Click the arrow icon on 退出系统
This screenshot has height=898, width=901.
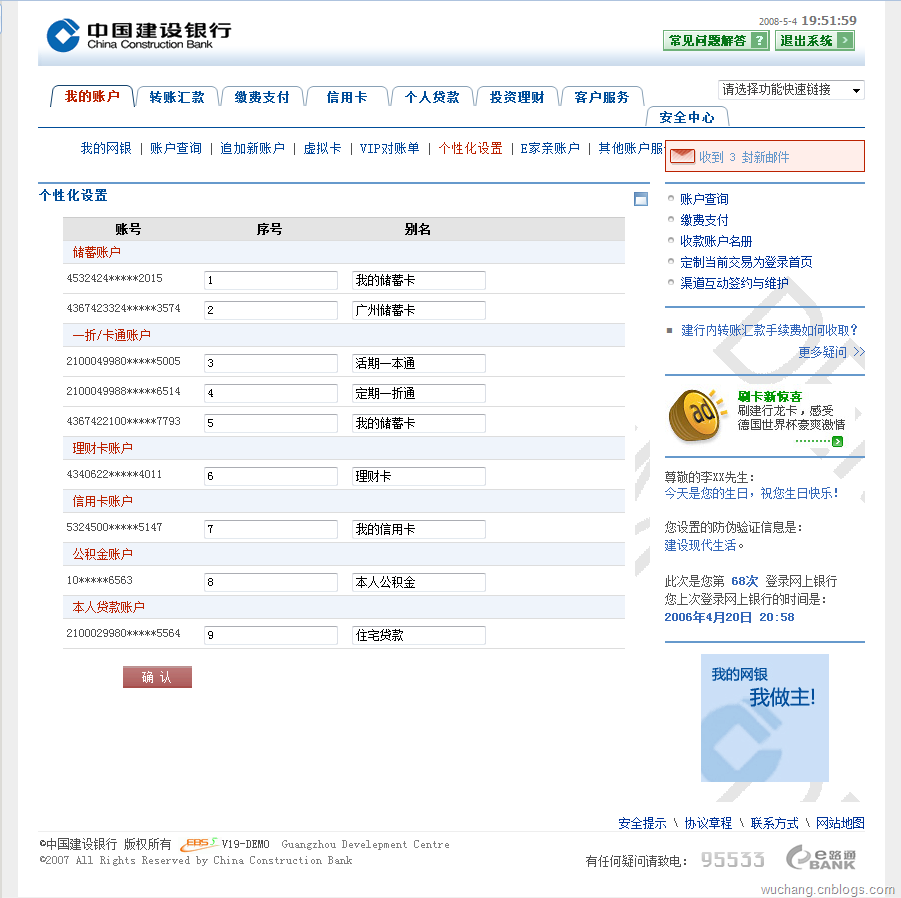(x=845, y=40)
